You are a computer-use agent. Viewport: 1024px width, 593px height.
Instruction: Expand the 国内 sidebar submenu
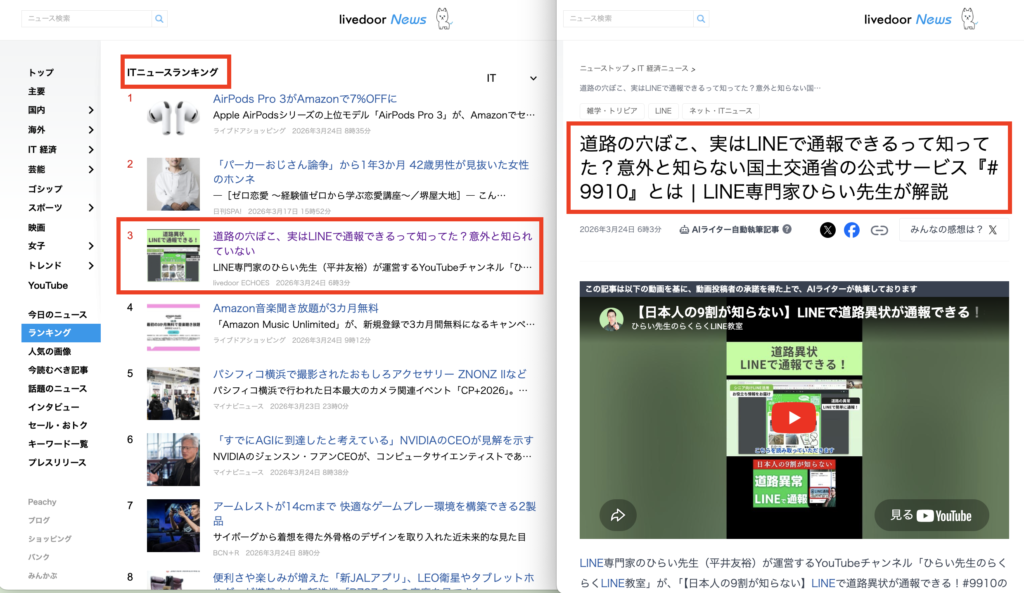pyautogui.click(x=91, y=110)
